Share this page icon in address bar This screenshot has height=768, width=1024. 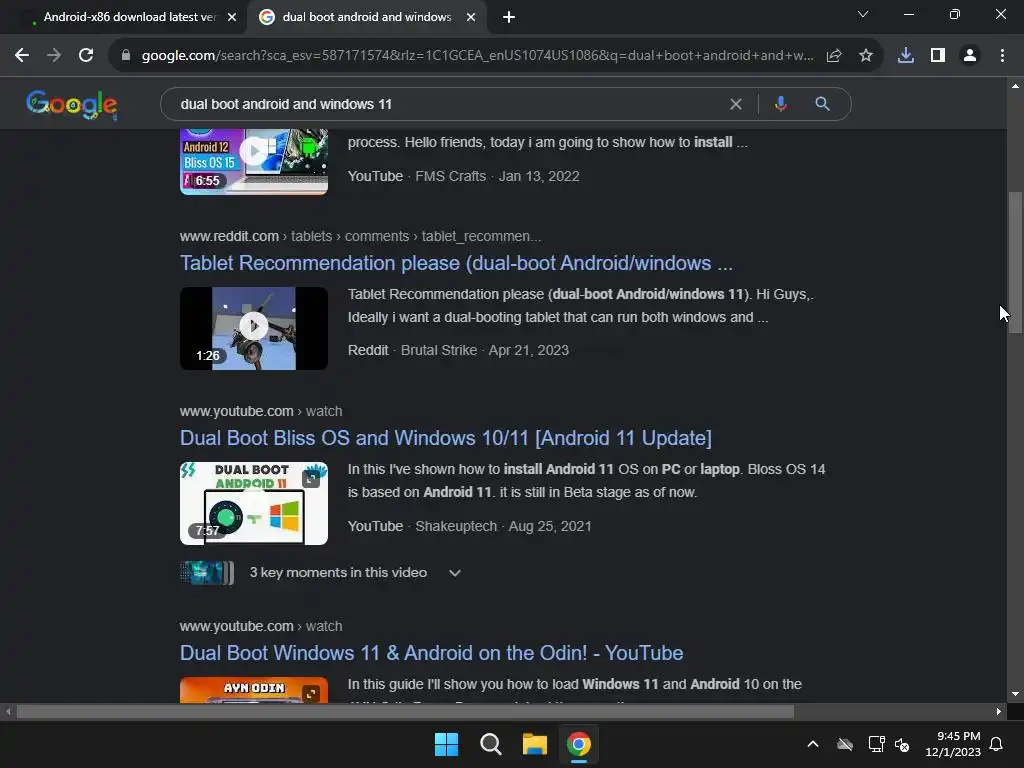[x=834, y=56]
